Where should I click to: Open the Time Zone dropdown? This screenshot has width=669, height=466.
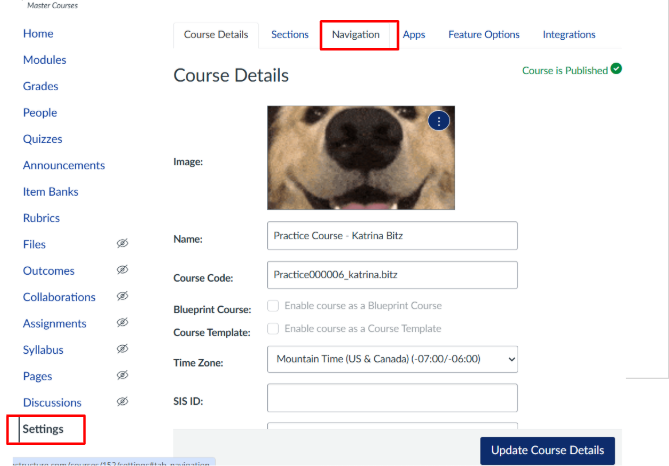tap(392, 358)
